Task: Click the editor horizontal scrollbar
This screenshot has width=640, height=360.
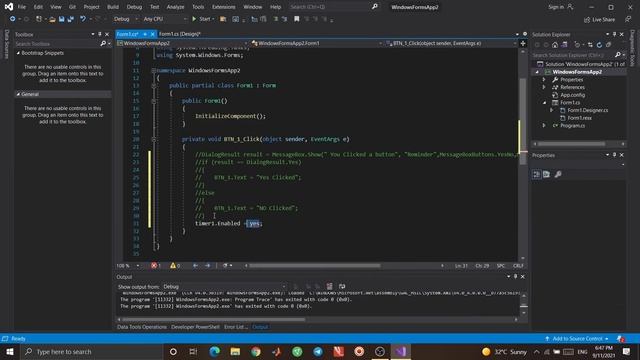Action: click(315, 266)
